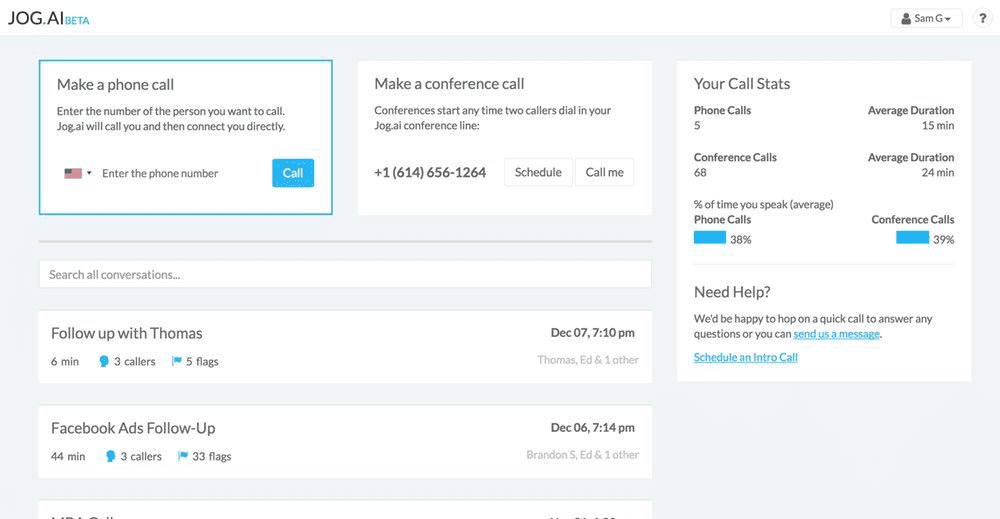Click the 'Make a conference call' heading
Image resolution: width=1000 pixels, height=519 pixels.
click(x=449, y=84)
